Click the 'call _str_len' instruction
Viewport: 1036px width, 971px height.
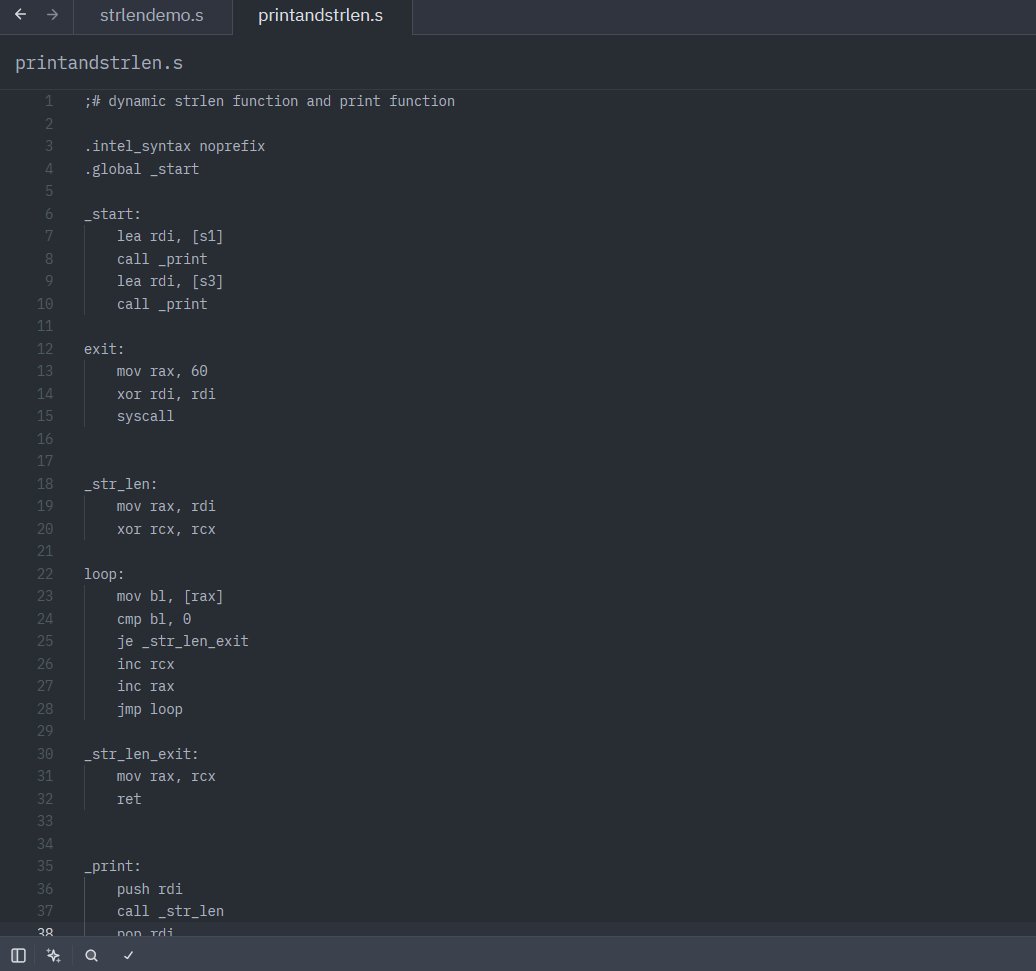point(170,912)
